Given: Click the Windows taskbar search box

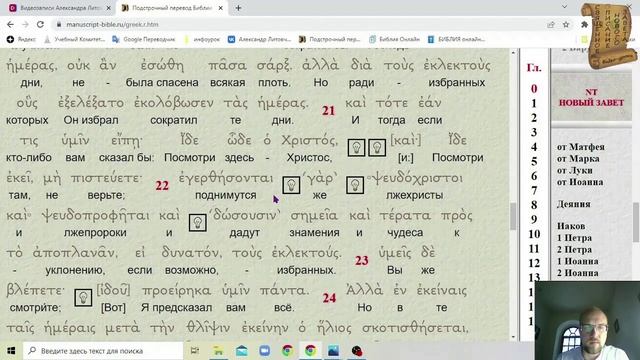Looking at the screenshot, I should [x=103, y=351].
